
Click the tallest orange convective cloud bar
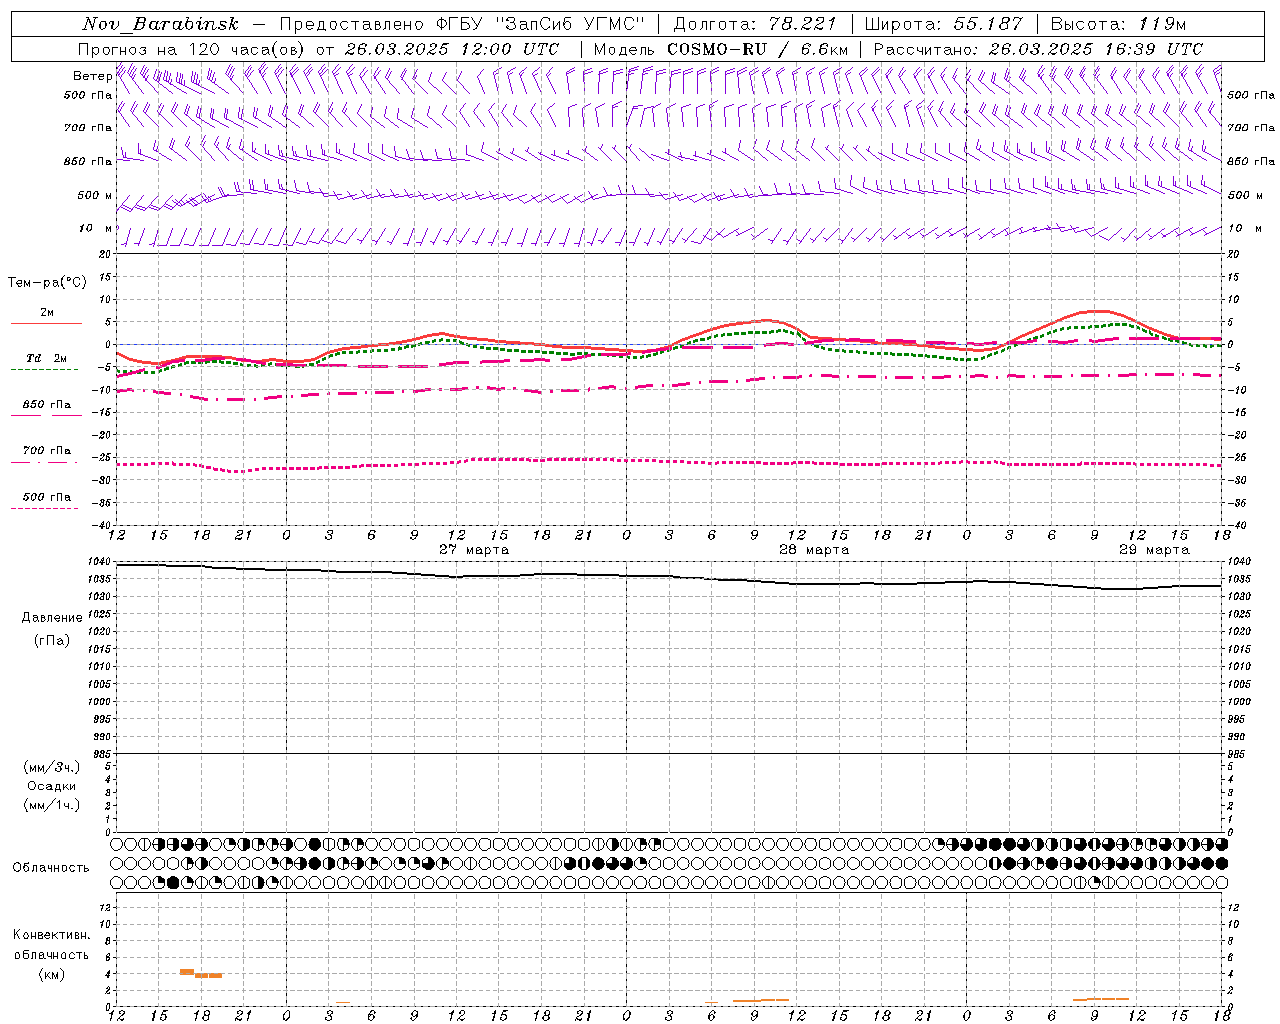pyautogui.click(x=186, y=971)
